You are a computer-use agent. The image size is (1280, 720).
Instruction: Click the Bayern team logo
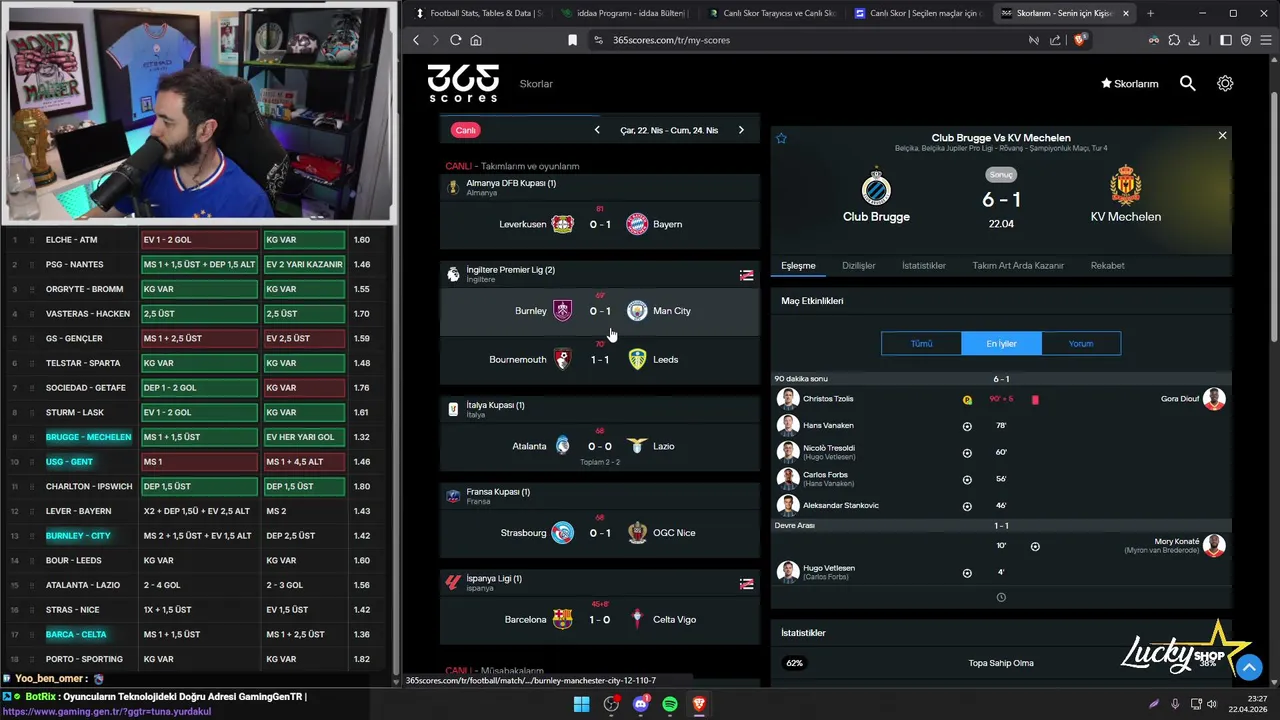click(x=637, y=224)
